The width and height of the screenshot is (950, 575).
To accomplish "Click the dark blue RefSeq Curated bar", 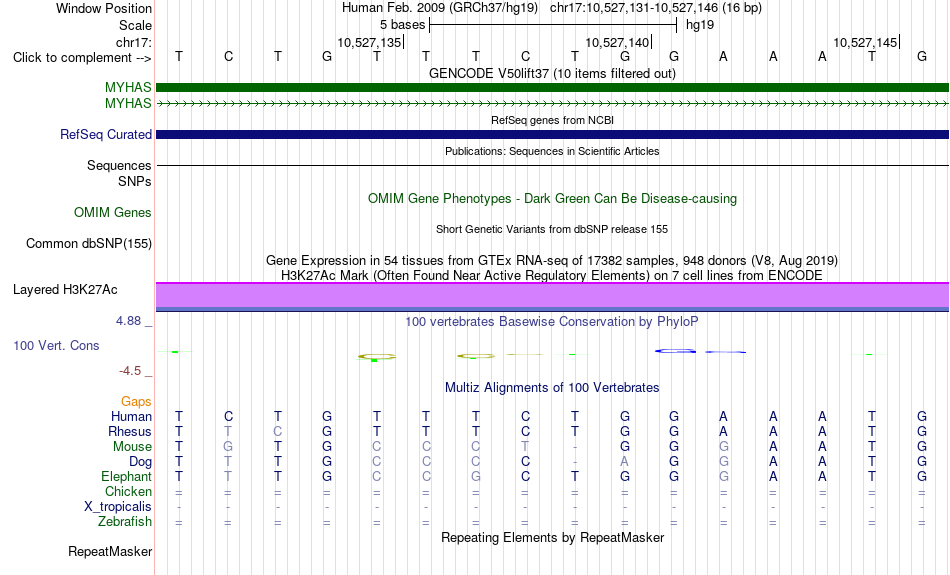I will pos(552,135).
